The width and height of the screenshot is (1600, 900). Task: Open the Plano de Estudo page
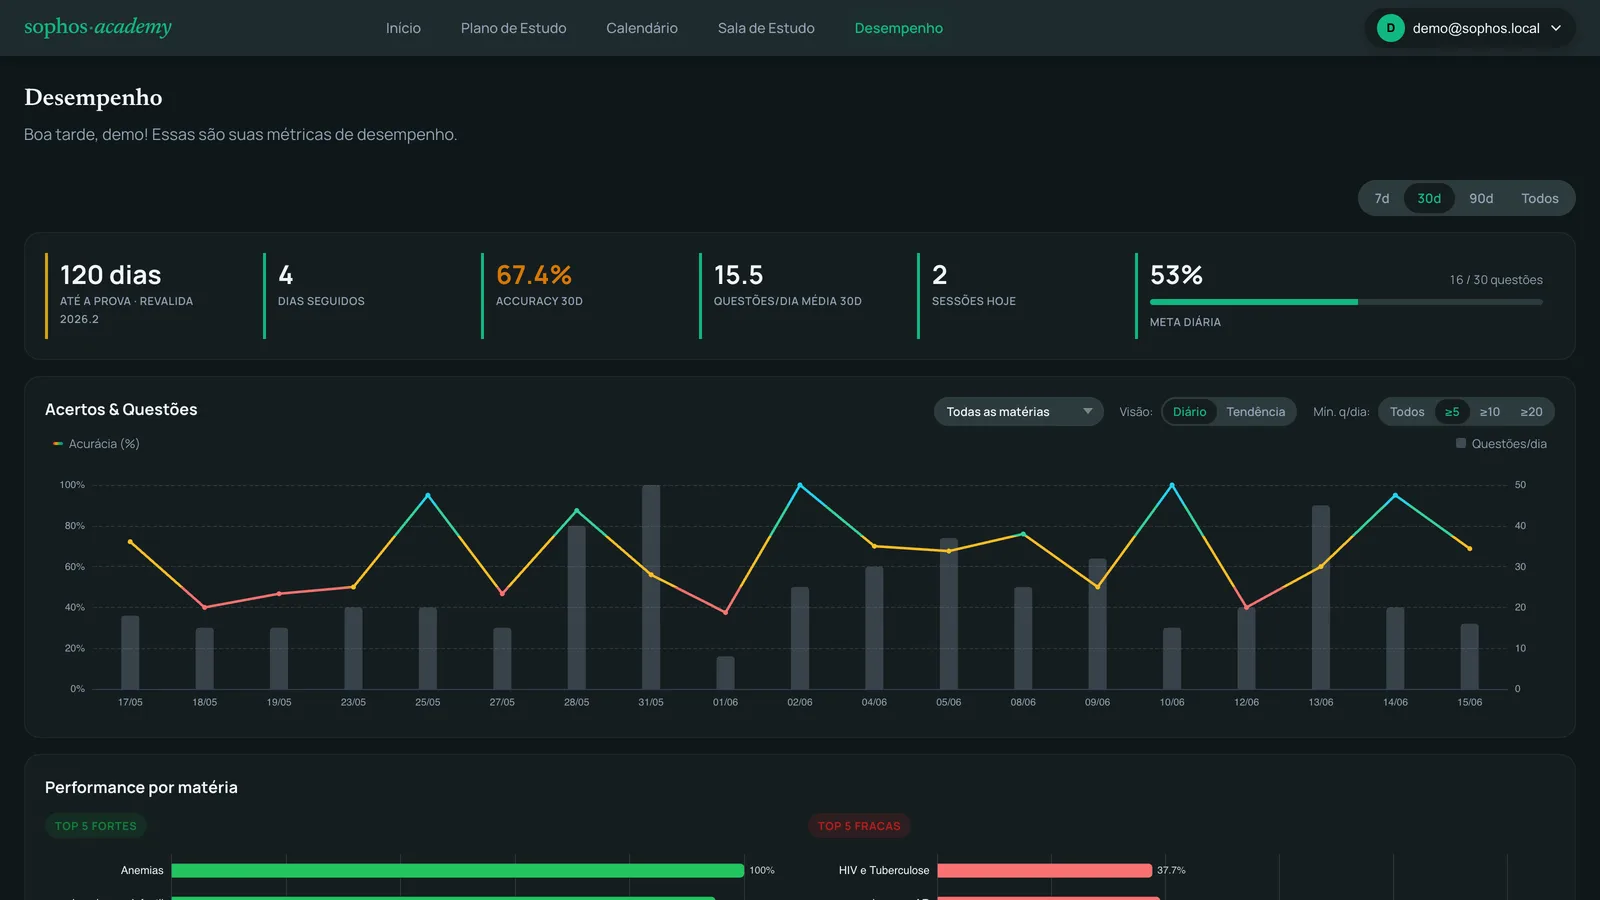pos(513,28)
